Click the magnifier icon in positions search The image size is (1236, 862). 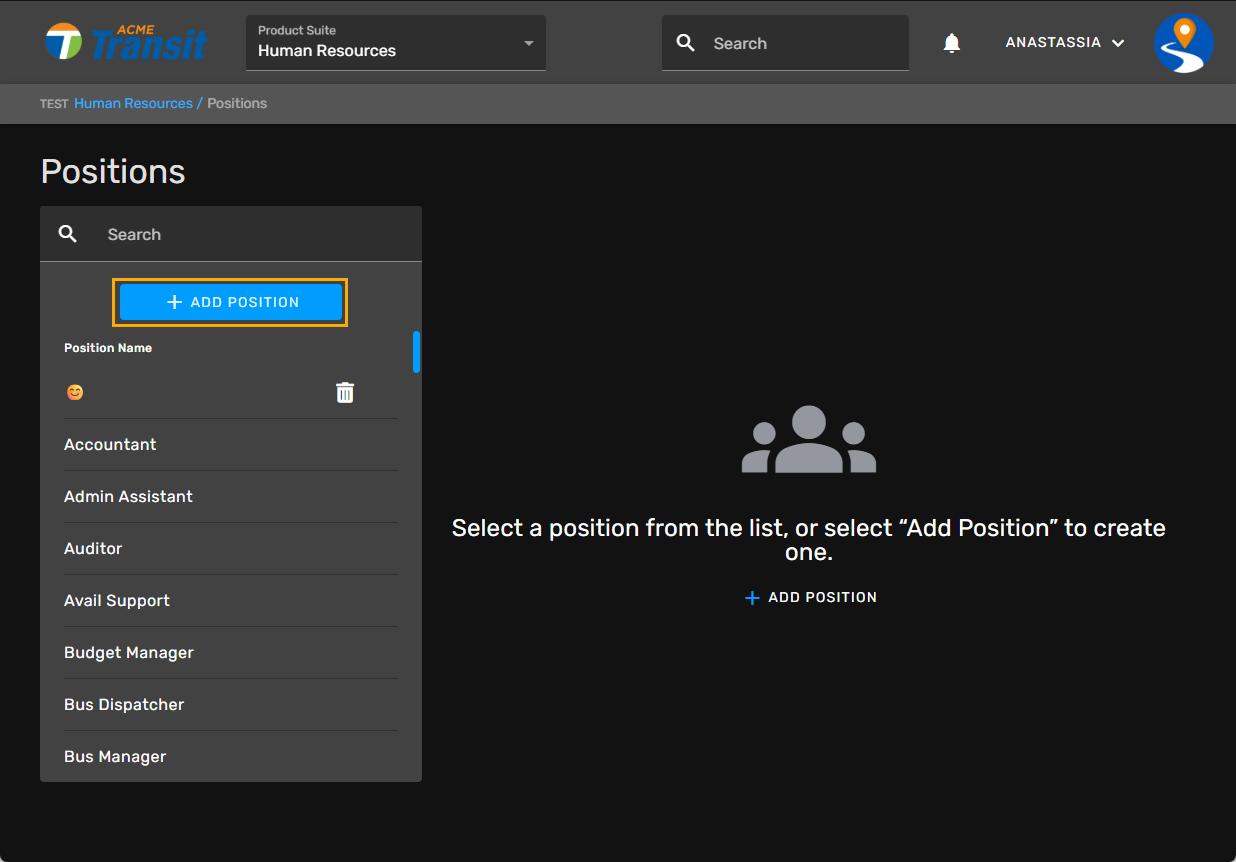pos(68,234)
